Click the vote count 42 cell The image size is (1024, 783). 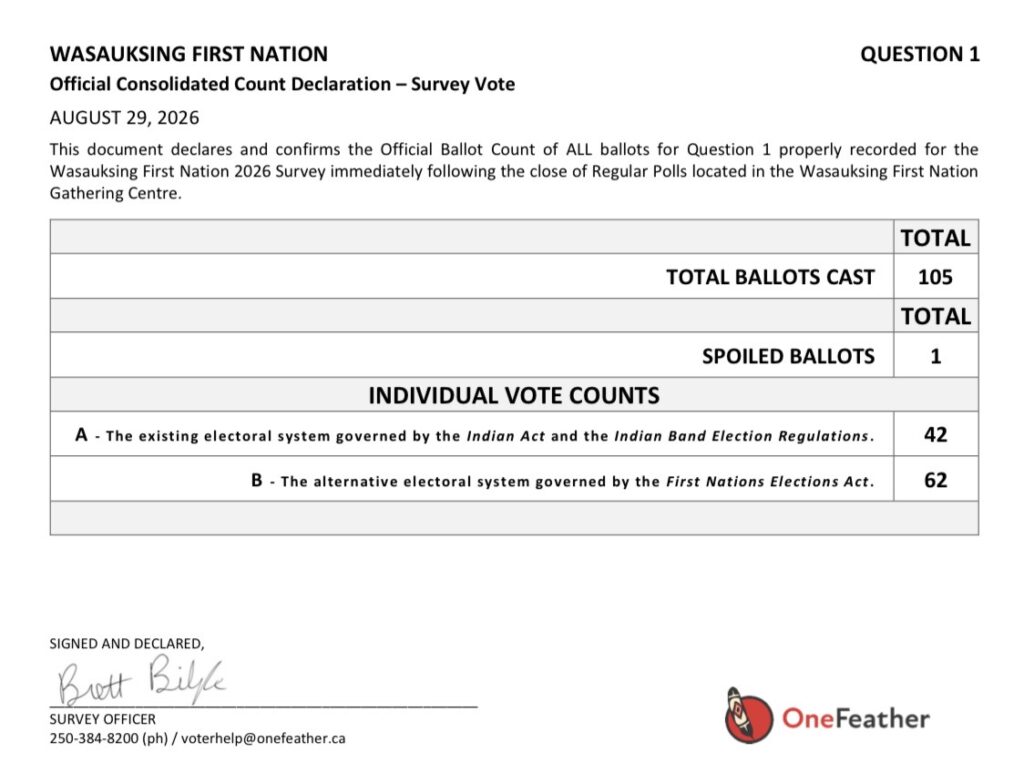click(x=936, y=434)
